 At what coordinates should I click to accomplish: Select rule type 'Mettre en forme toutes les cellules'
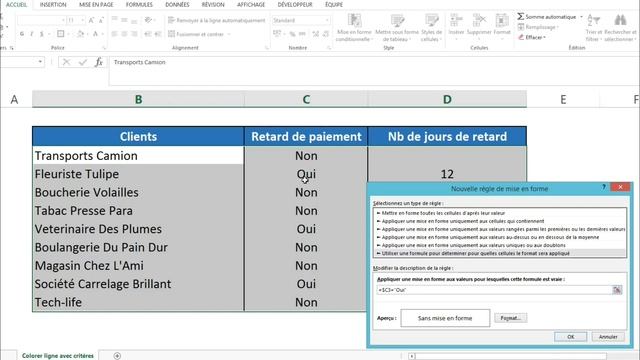click(500, 213)
